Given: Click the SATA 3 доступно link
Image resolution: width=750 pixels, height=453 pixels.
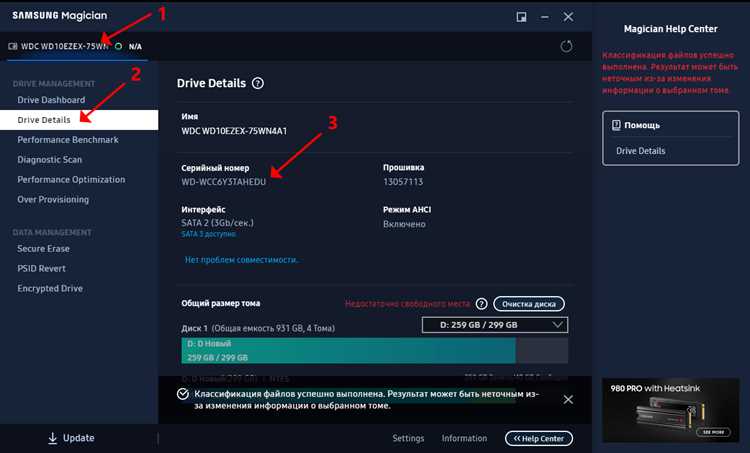Looking at the screenshot, I should (209, 234).
